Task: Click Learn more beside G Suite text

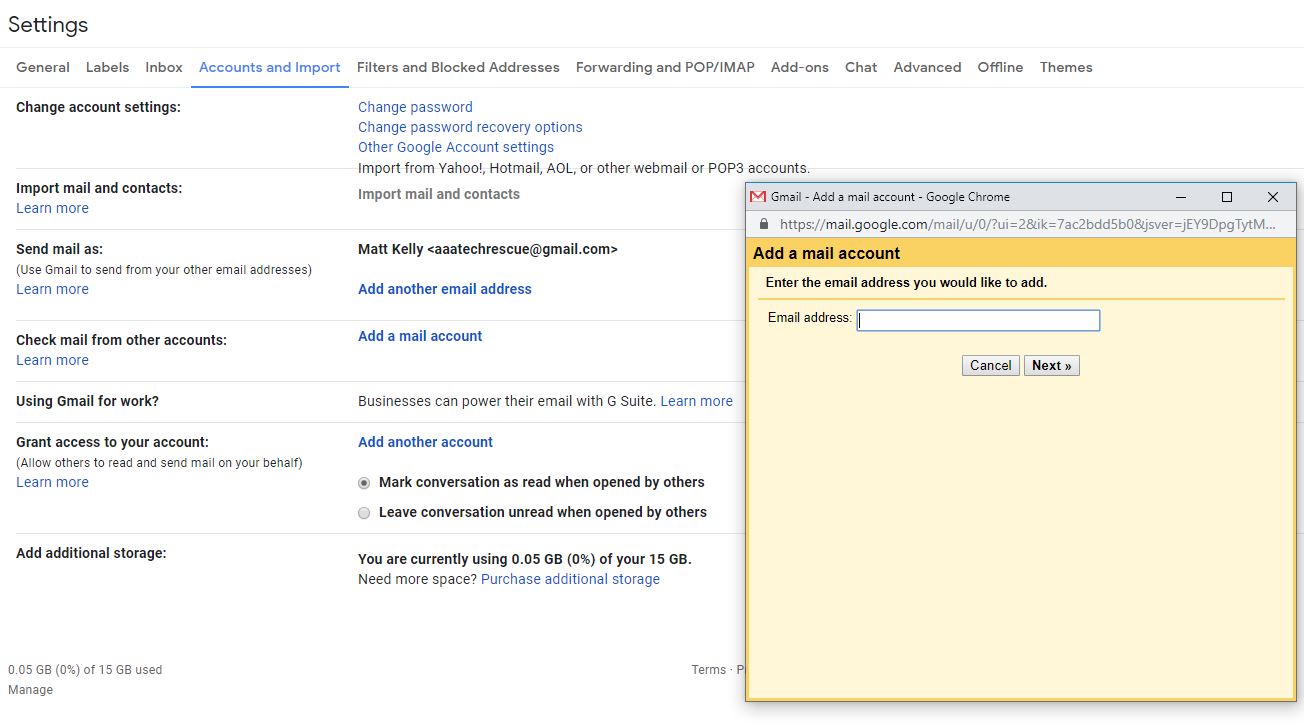Action: click(x=696, y=401)
